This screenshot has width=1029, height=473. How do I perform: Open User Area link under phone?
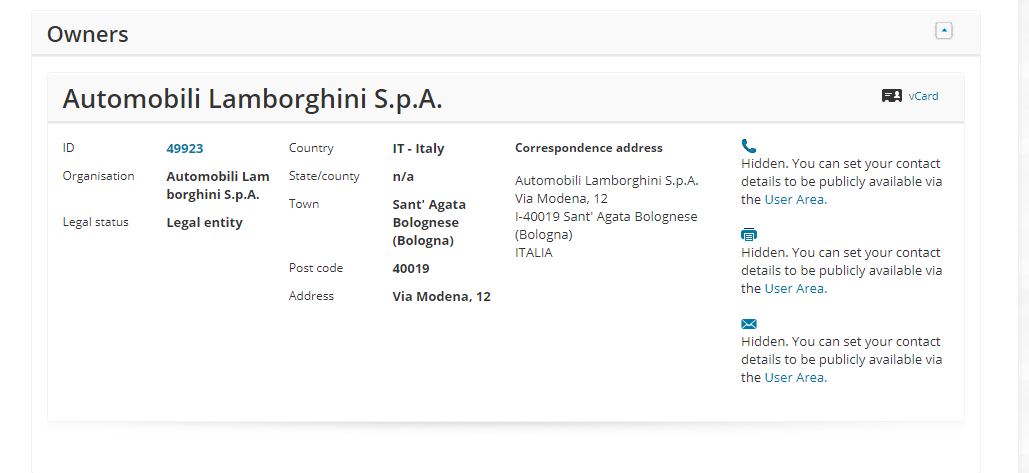(x=795, y=200)
